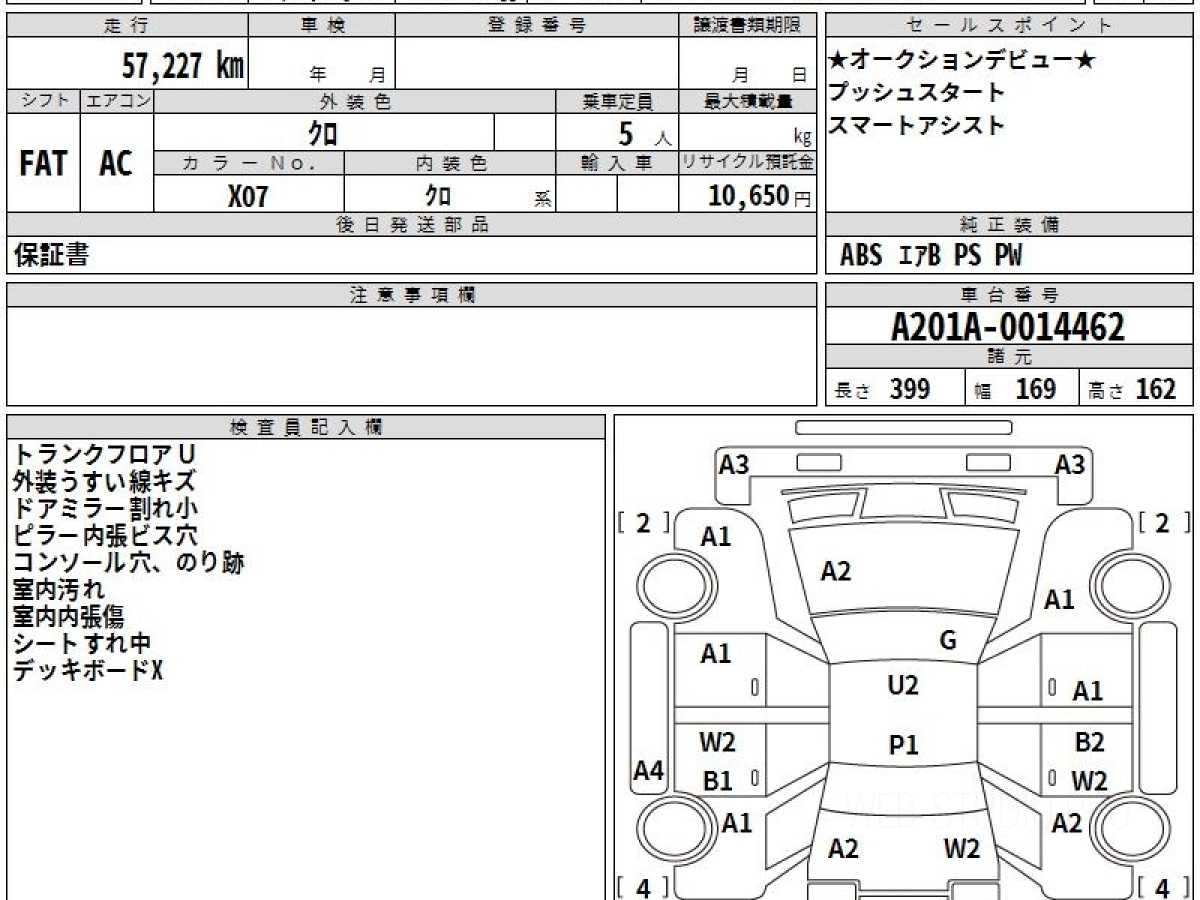Viewport: 1200px width, 900px height.
Task: Select the FAT shift value
Action: [43, 164]
